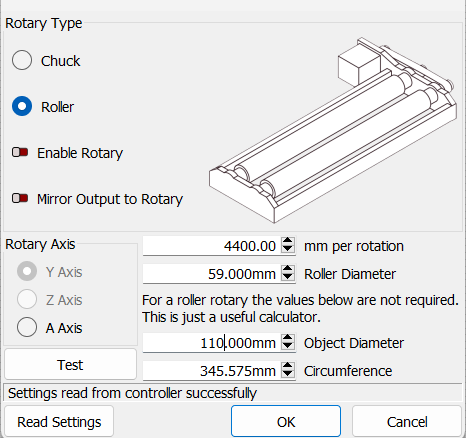Toggle Mirror Output to Rotary switch
The image size is (466, 438).
point(20,198)
